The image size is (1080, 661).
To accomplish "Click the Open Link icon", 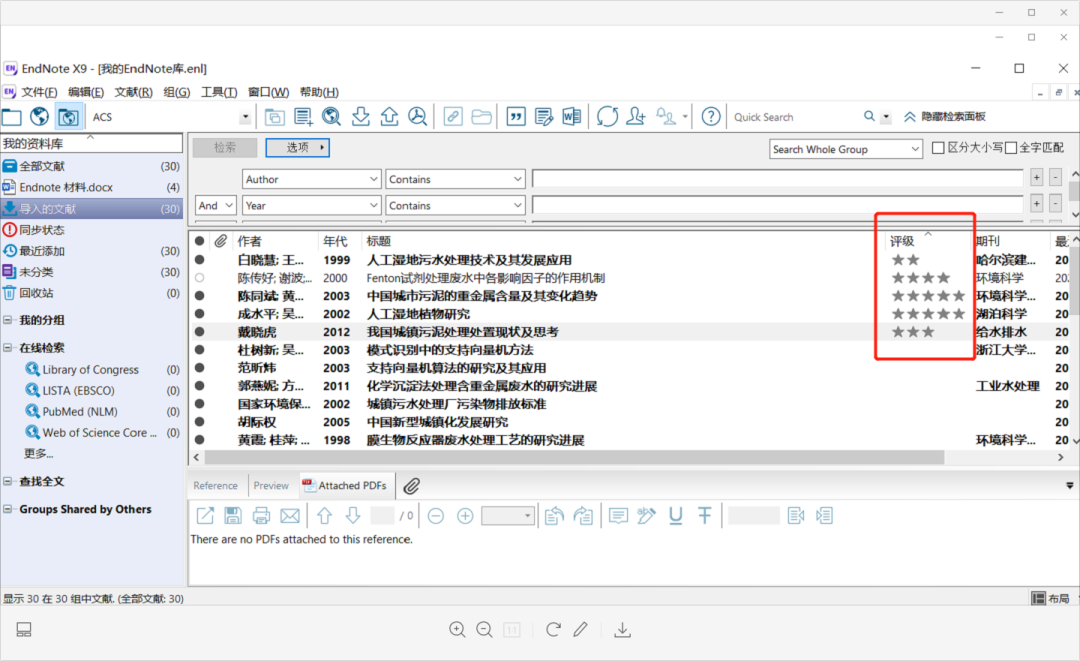I will (x=453, y=117).
